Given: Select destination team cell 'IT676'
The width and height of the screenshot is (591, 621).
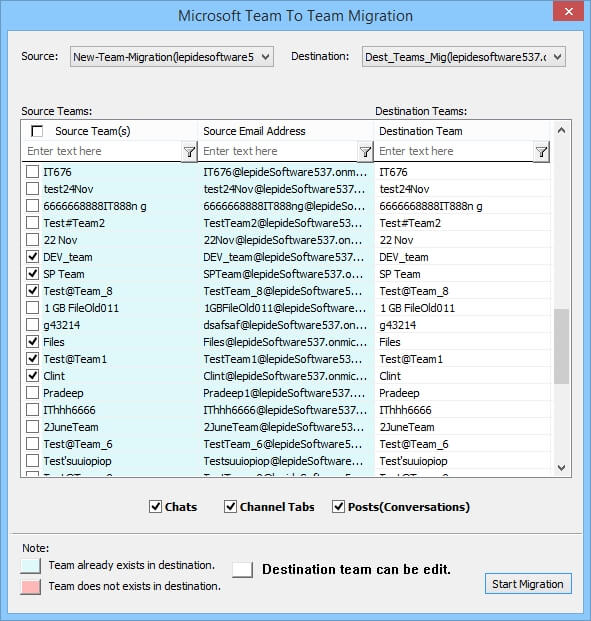Looking at the screenshot, I should (x=462, y=172).
